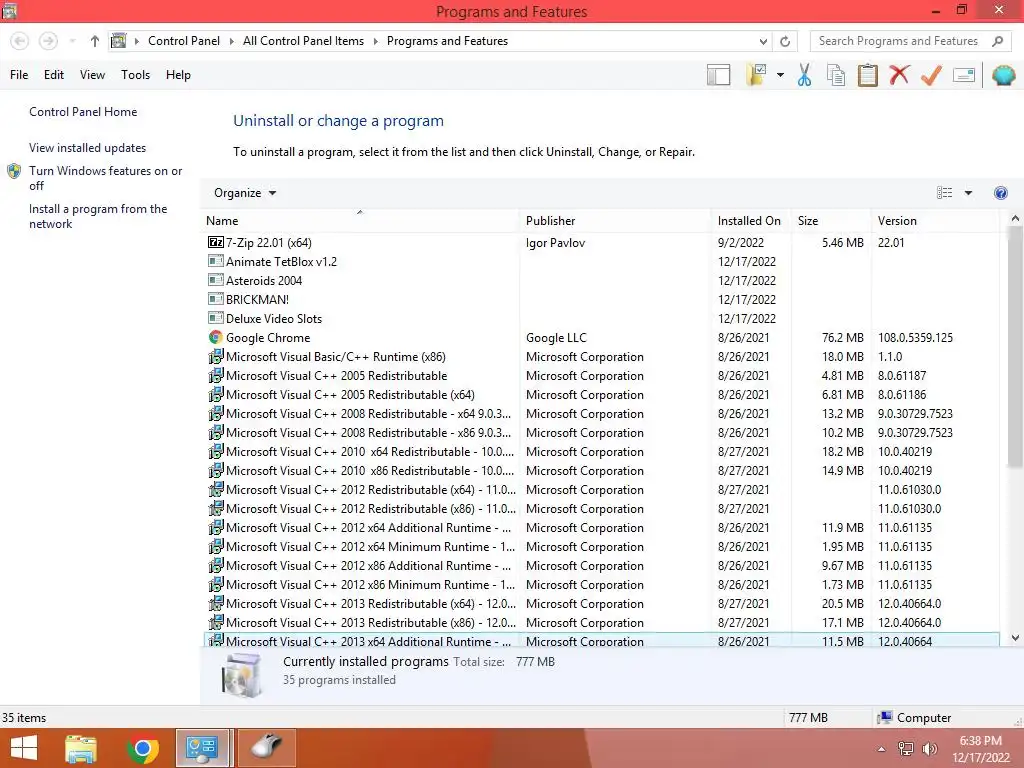This screenshot has width=1024, height=768.
Task: Open the Help menu
Action: pyautogui.click(x=178, y=75)
